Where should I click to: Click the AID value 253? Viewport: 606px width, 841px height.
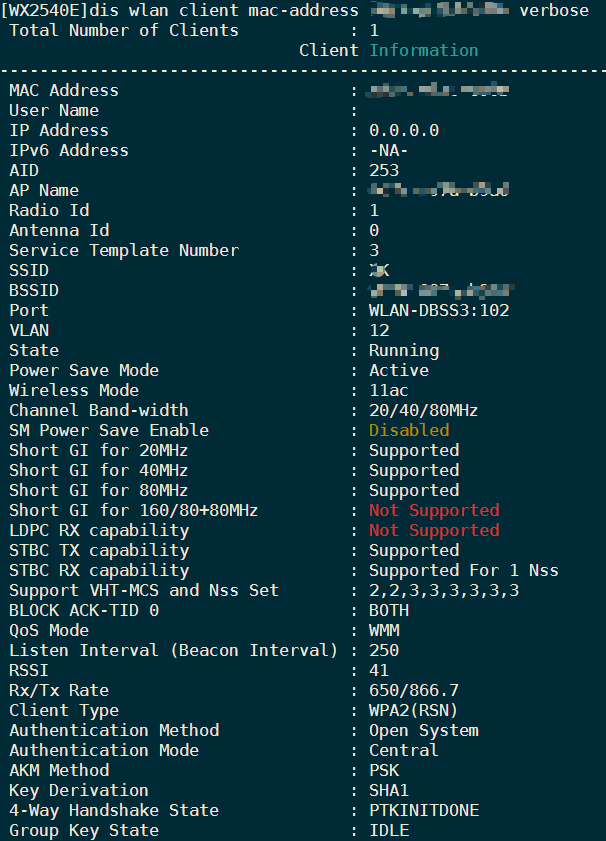tap(384, 170)
